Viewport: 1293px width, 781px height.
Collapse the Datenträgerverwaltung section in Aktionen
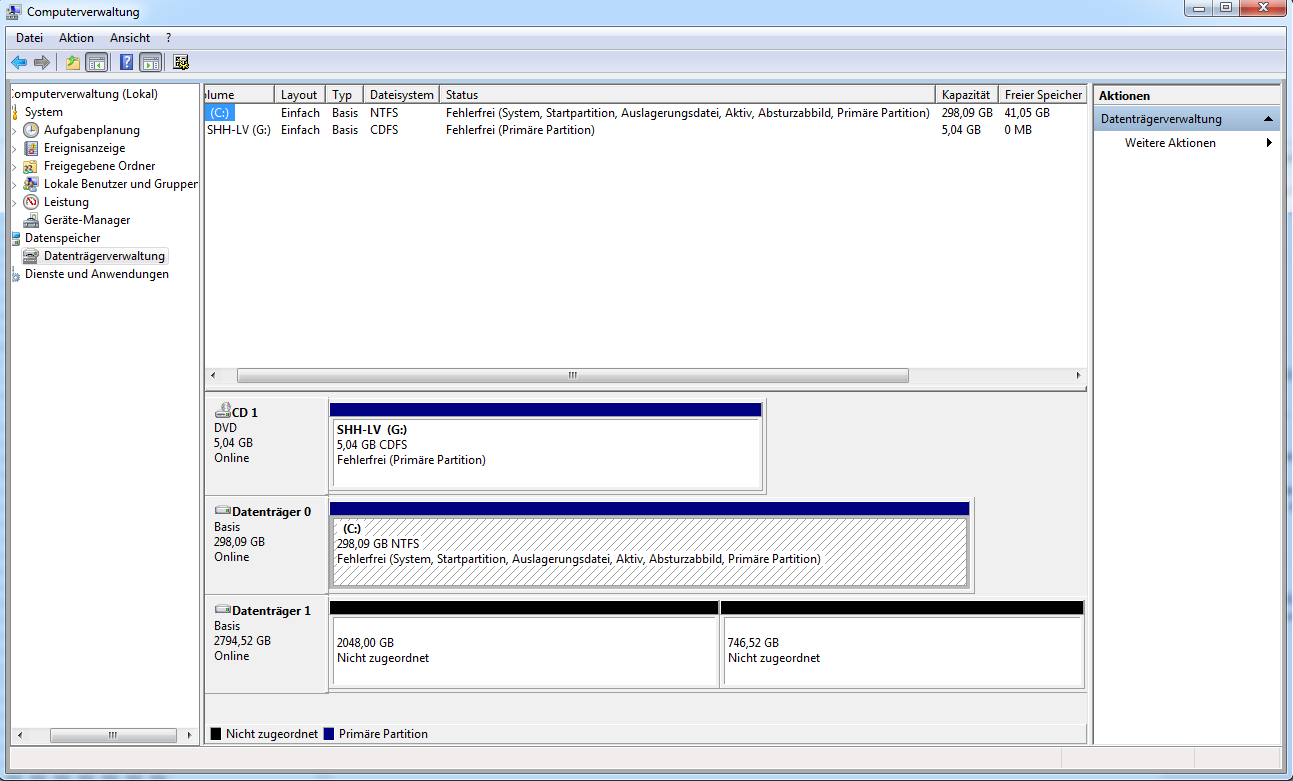[x=1268, y=119]
